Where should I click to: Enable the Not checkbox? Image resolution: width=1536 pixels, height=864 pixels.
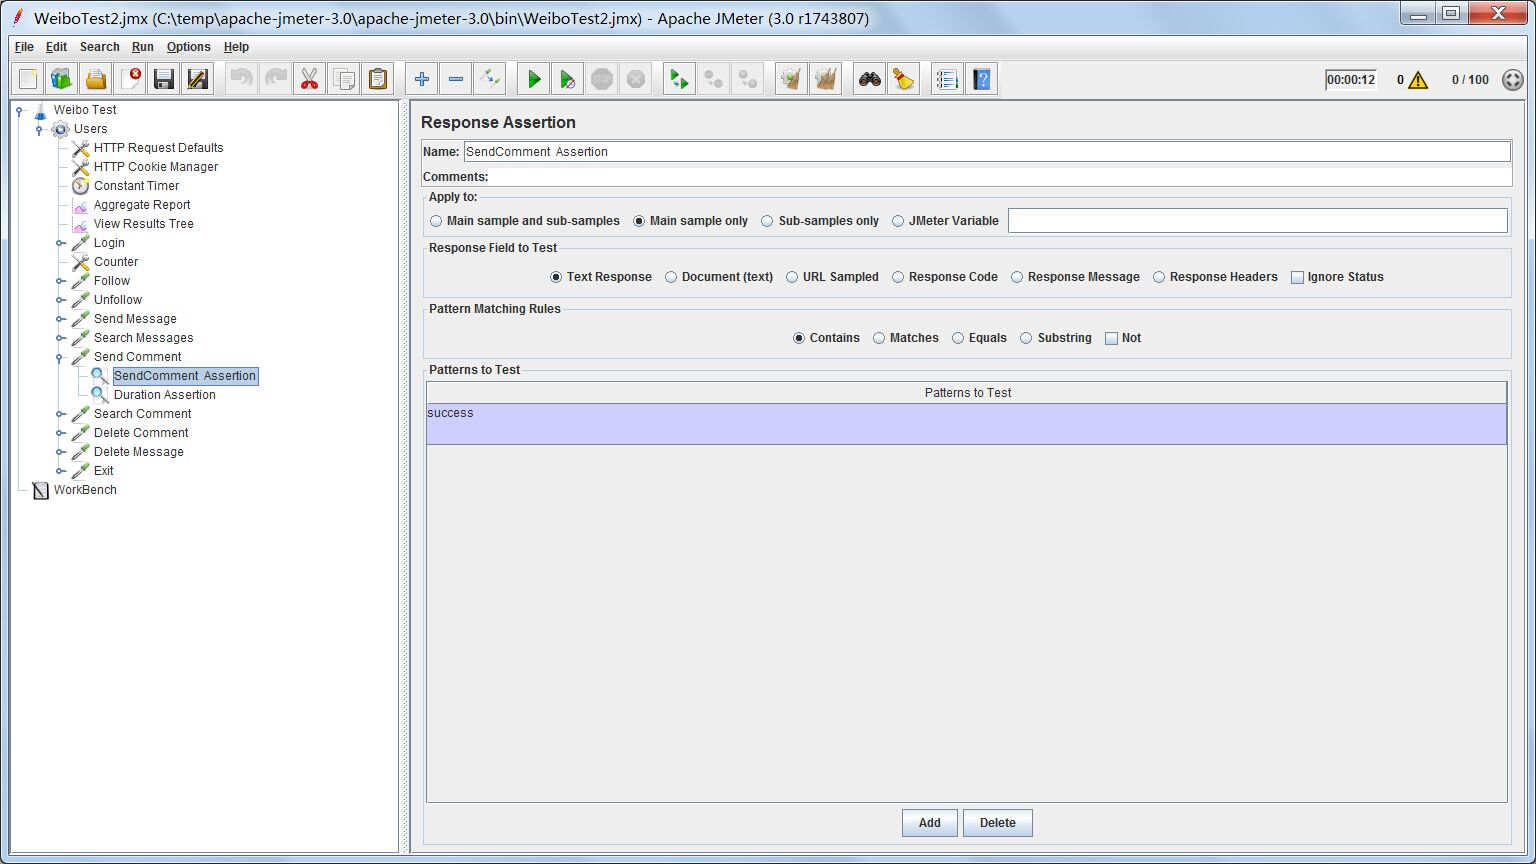pyautogui.click(x=1122, y=338)
